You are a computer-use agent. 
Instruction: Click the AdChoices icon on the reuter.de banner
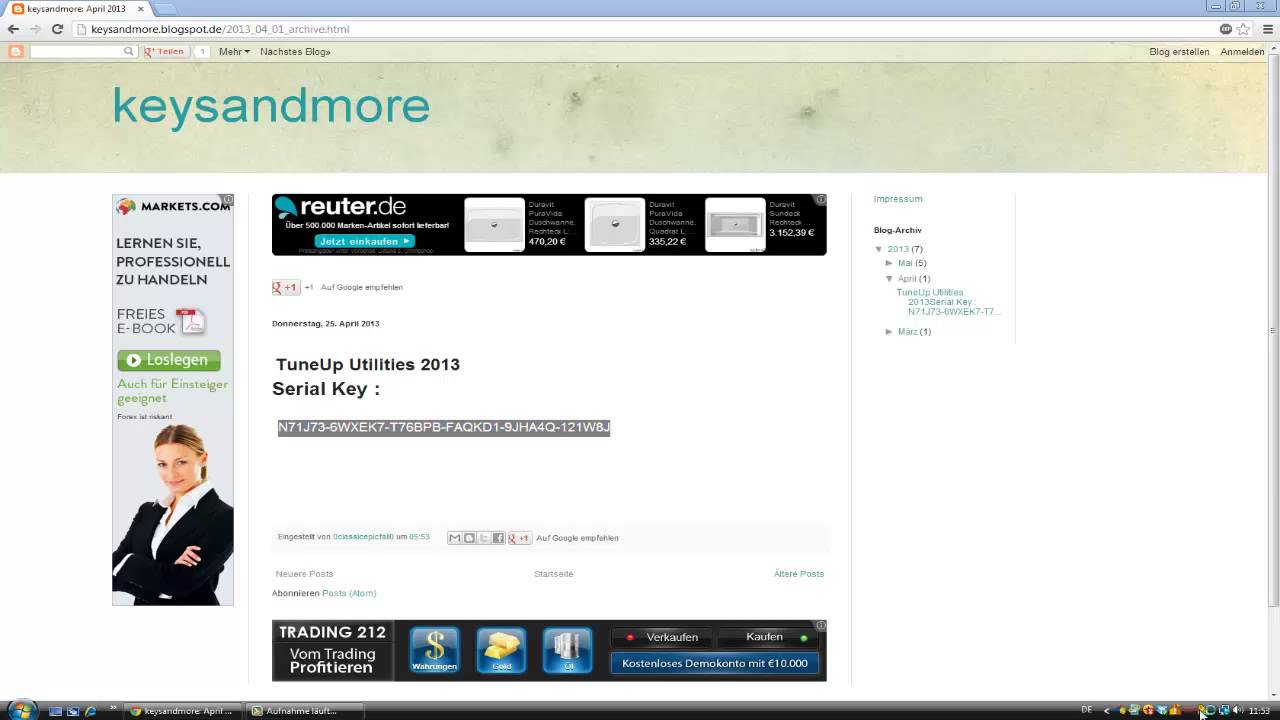pos(821,200)
